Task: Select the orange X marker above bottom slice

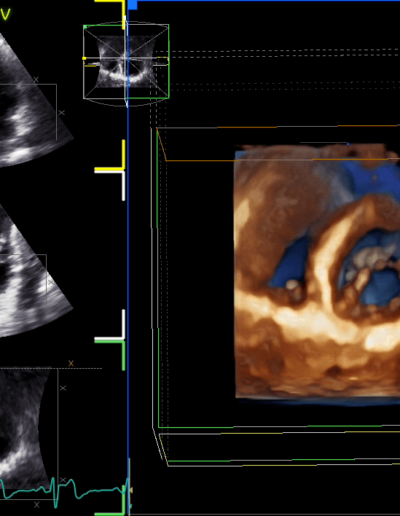Action: click(x=71, y=363)
